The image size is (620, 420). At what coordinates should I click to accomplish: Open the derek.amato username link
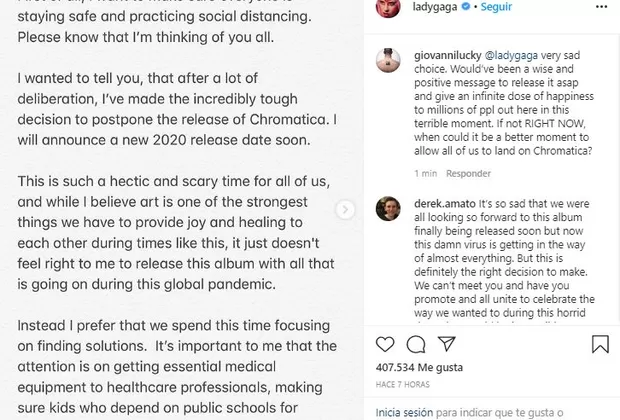(x=438, y=200)
